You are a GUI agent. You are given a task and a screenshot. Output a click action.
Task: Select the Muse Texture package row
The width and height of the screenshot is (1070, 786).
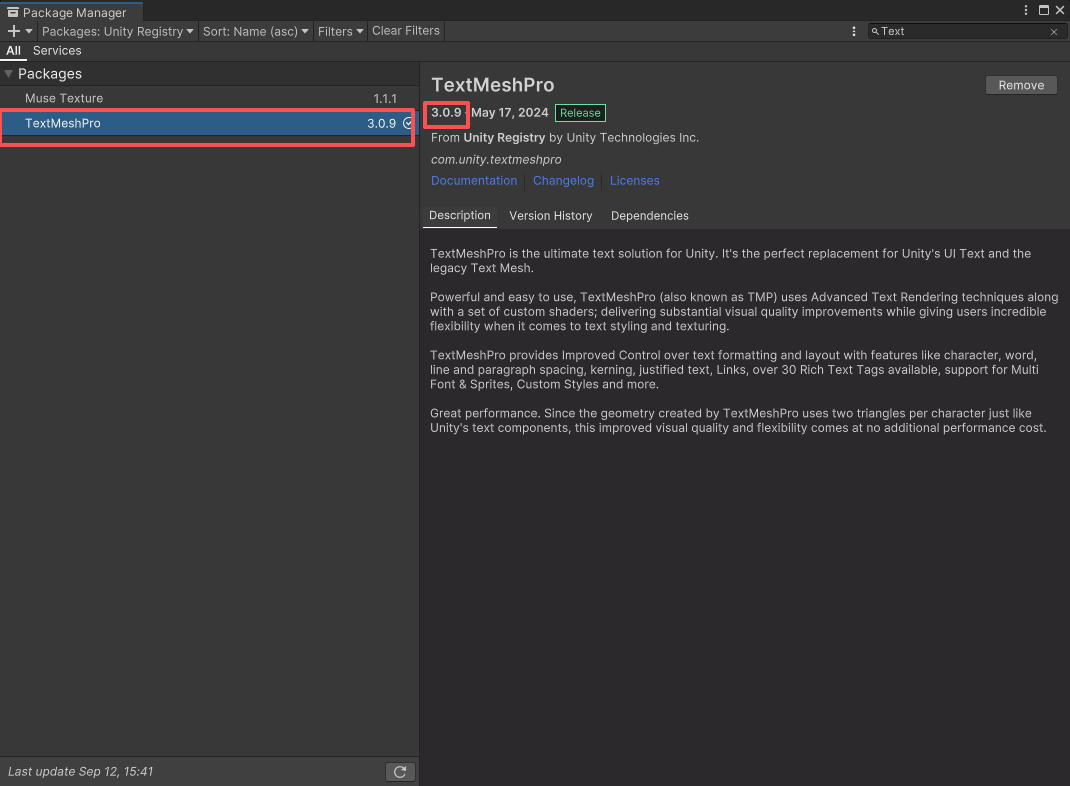click(x=209, y=98)
